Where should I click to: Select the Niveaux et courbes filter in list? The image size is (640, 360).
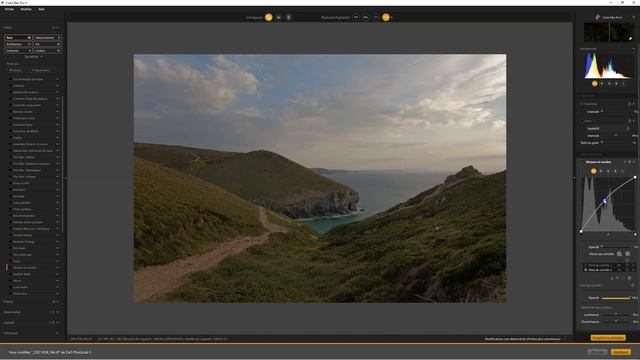coord(24,268)
